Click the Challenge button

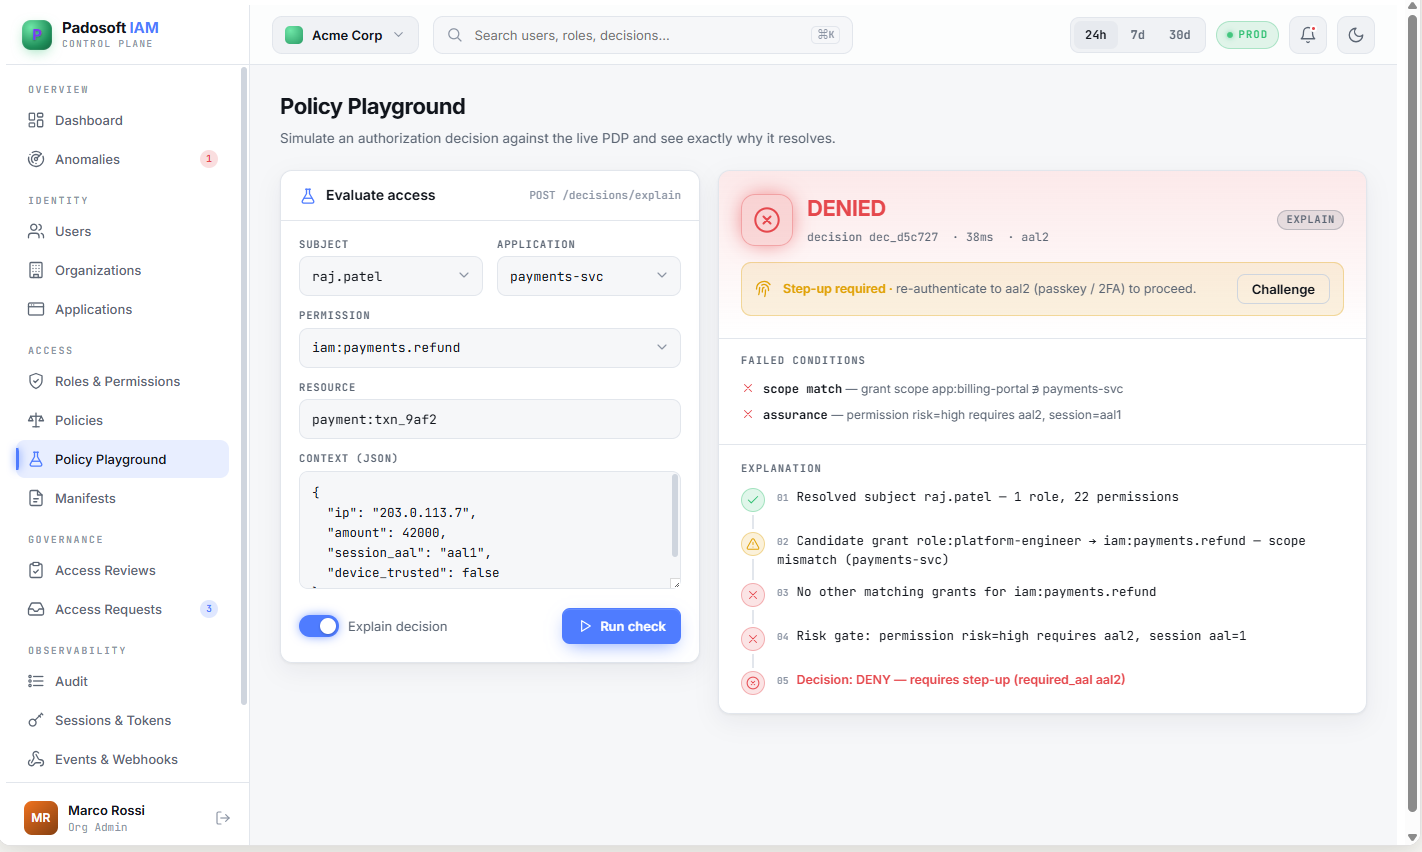click(x=1283, y=289)
